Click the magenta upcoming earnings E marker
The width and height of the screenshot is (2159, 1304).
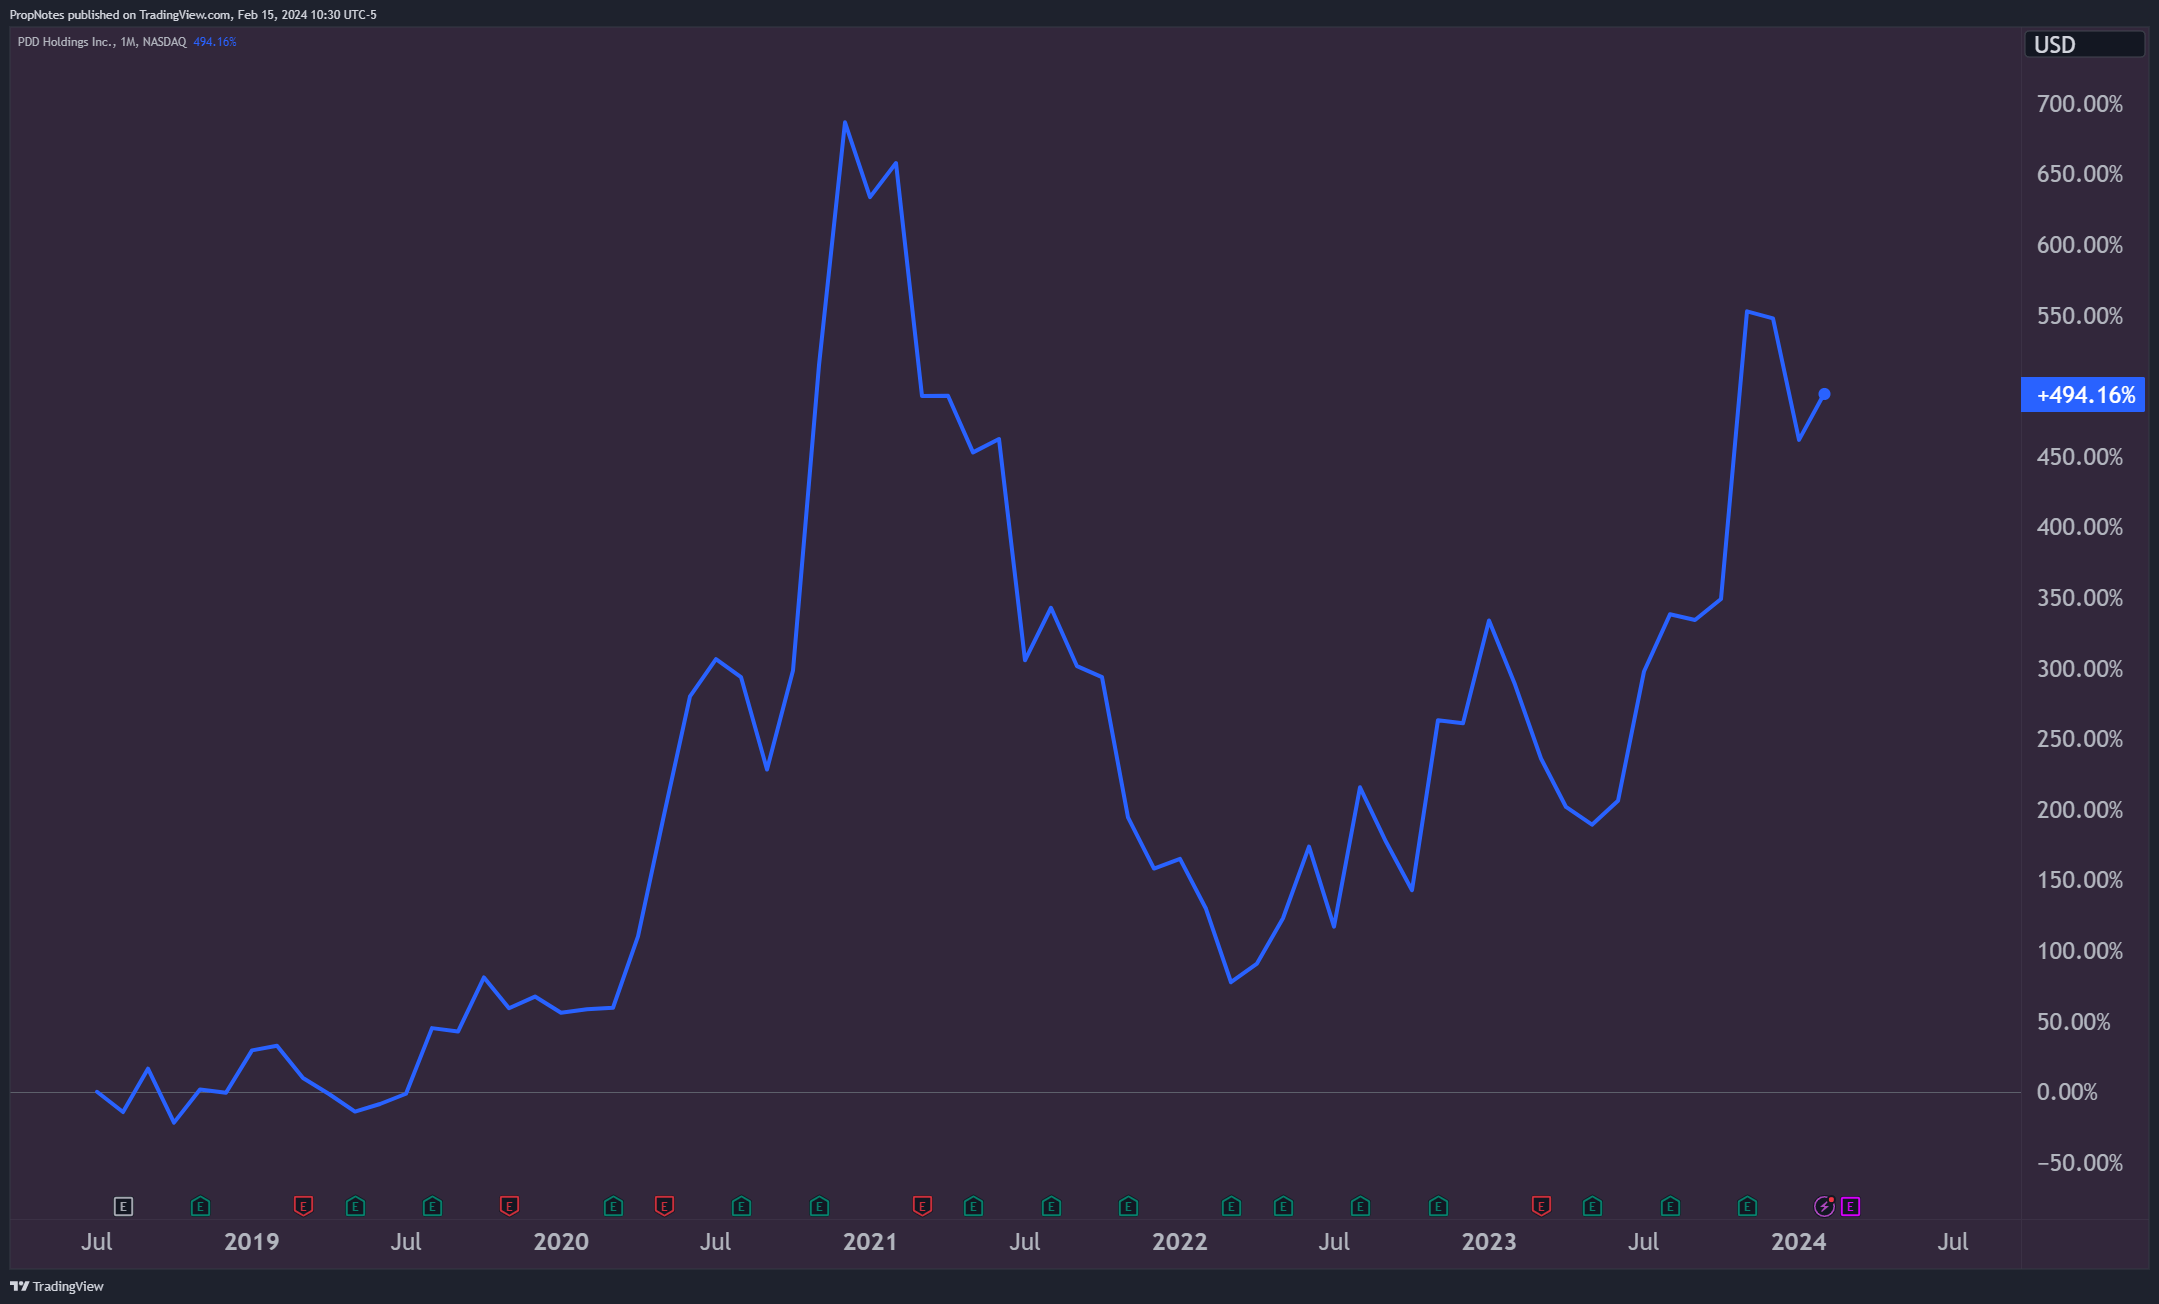[1850, 1206]
